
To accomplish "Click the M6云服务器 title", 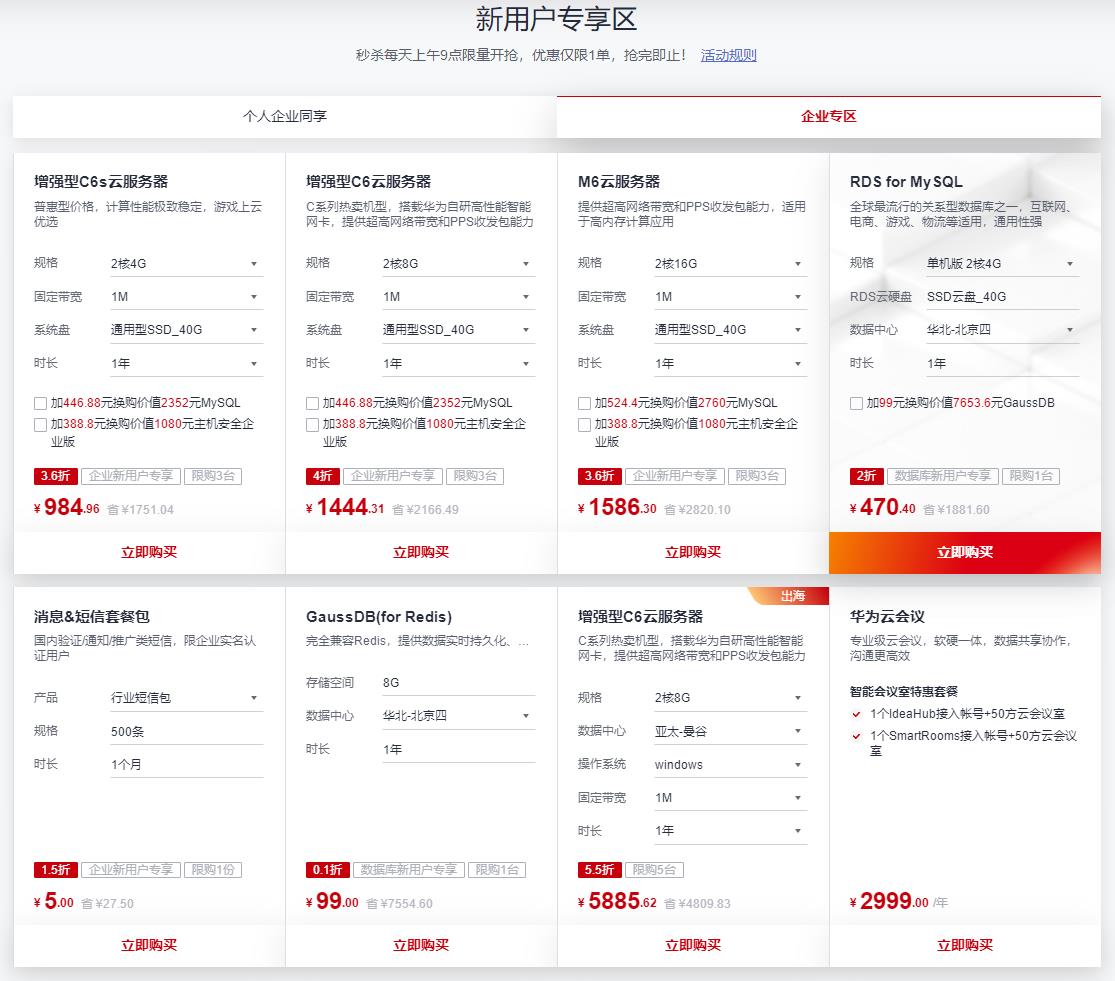I will point(619,182).
